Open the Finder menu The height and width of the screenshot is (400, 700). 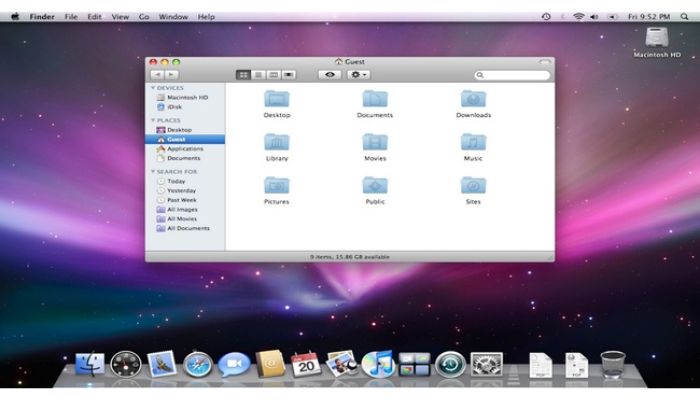click(42, 17)
